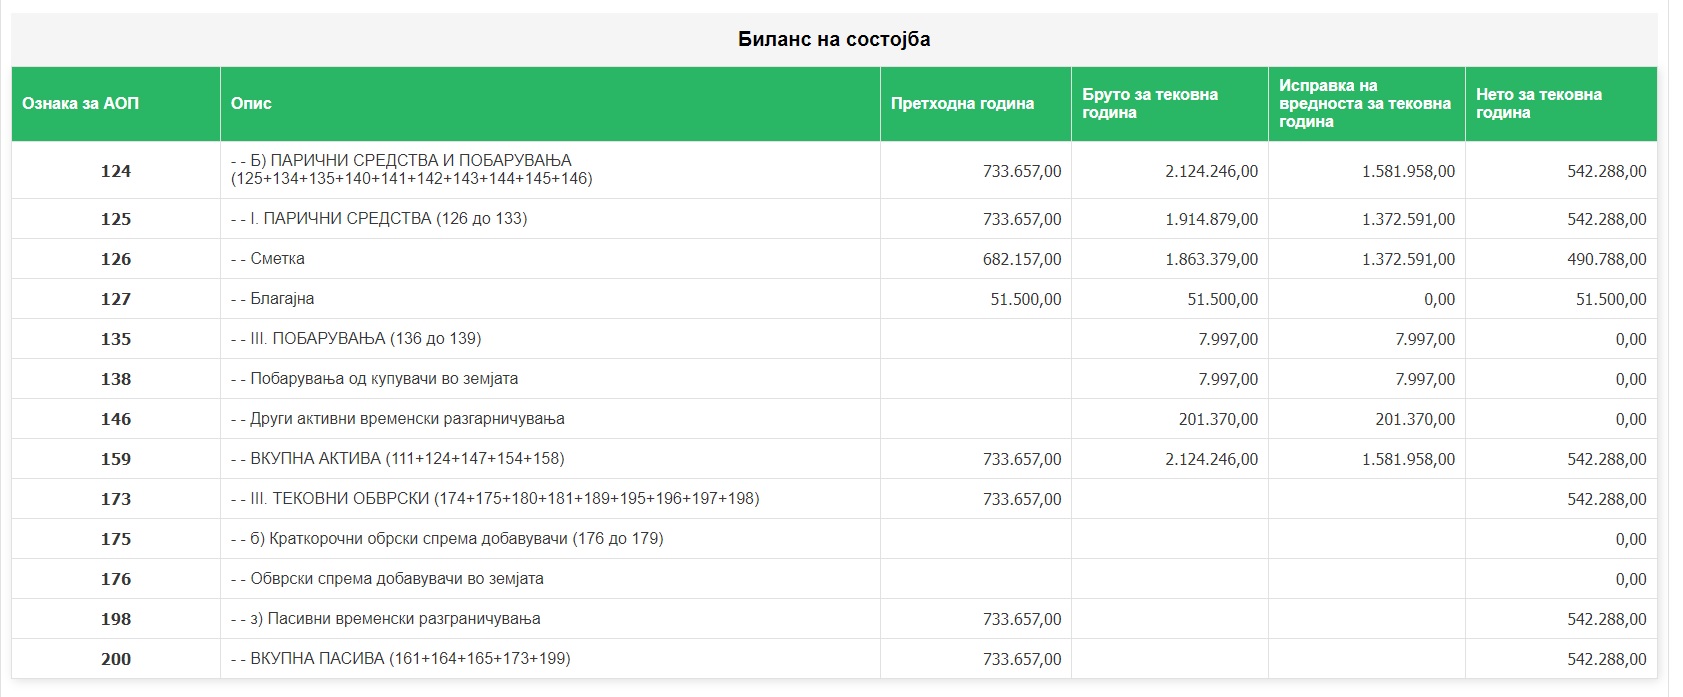Click net value 542.288,00 in row 124
Viewport: 1683px width, 697px height.
click(1607, 171)
